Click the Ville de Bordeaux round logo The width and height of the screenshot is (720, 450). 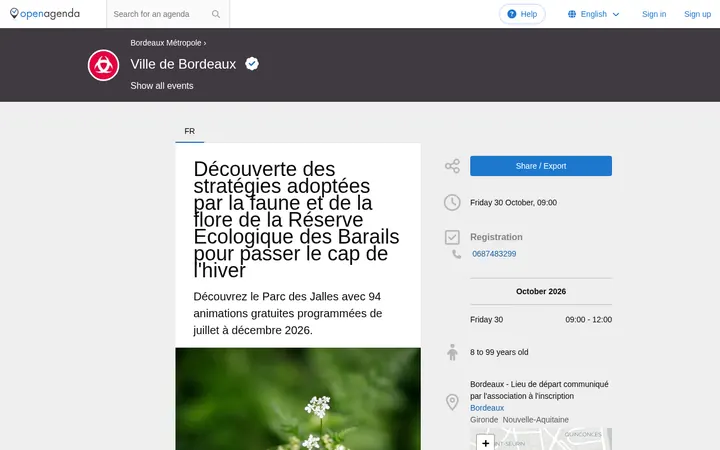tap(103, 65)
